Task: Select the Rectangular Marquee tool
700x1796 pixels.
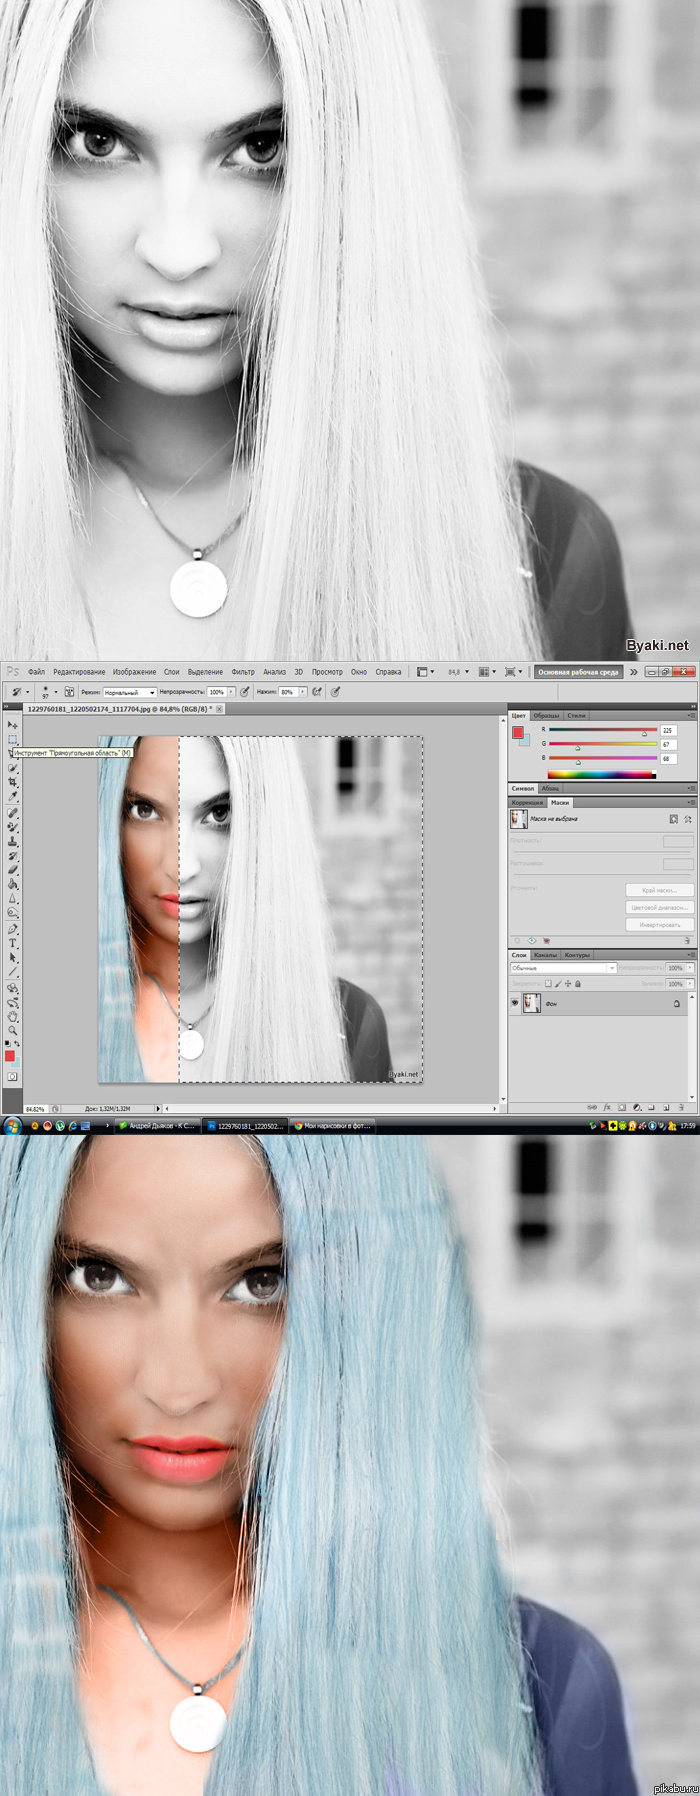Action: pos(12,740)
